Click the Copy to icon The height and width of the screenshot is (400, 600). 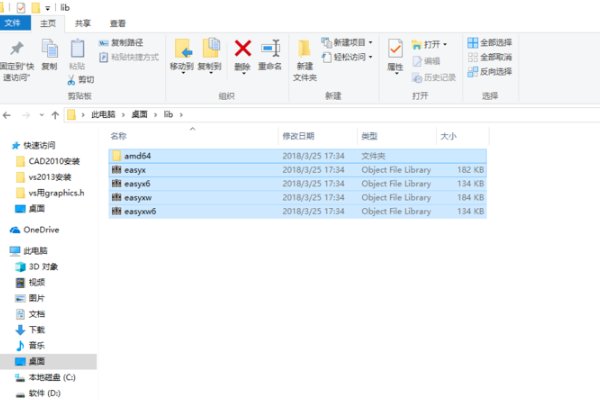pos(210,48)
